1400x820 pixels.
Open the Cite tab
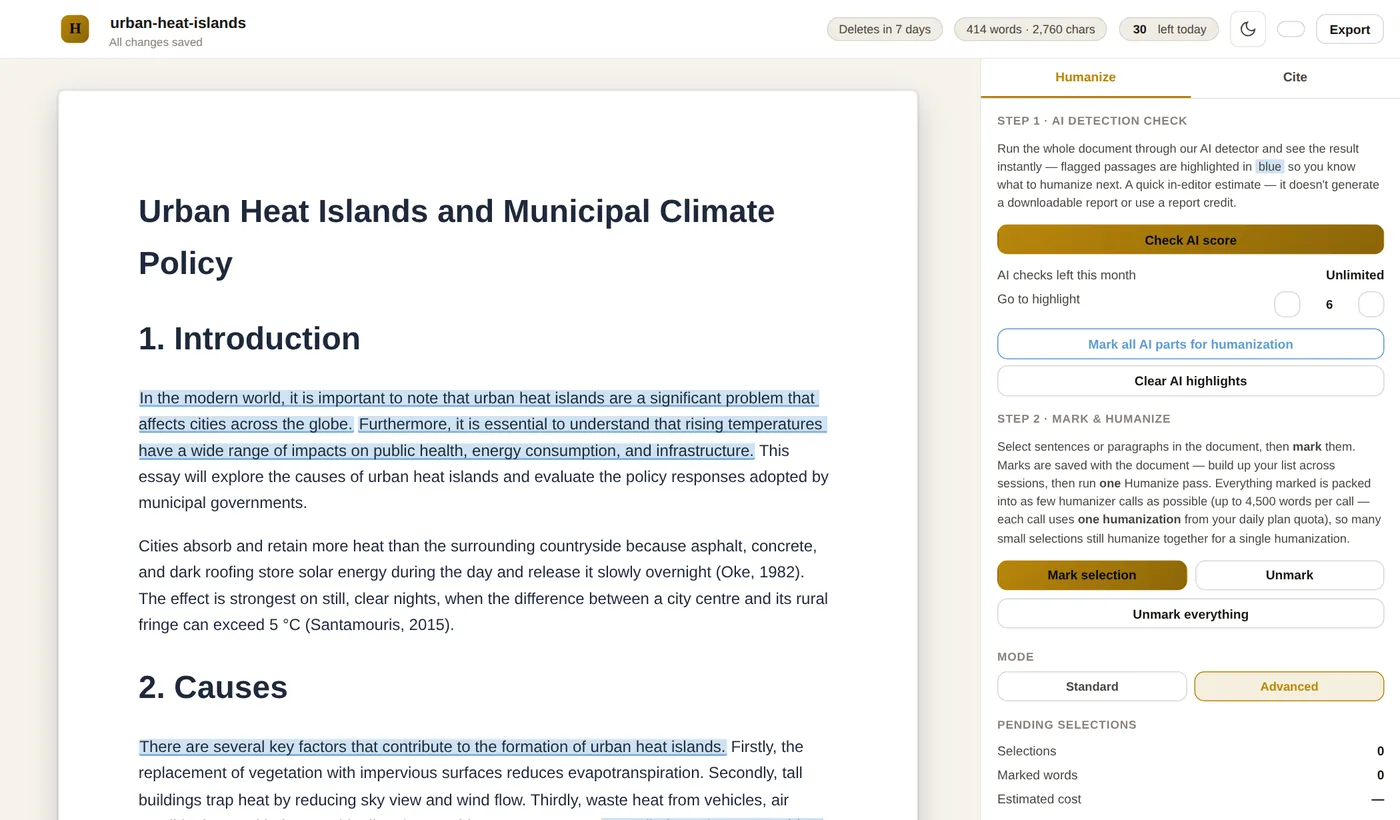[1295, 77]
